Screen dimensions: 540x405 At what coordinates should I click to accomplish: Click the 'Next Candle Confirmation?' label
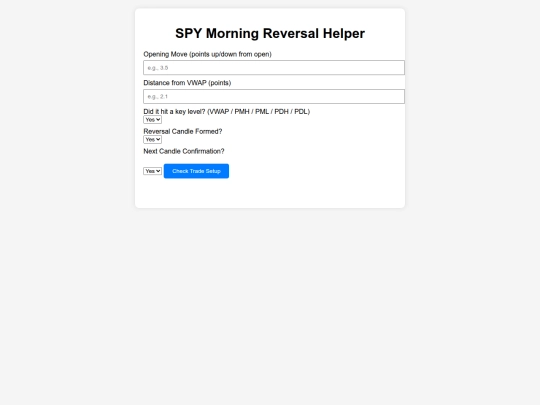pyautogui.click(x=184, y=151)
